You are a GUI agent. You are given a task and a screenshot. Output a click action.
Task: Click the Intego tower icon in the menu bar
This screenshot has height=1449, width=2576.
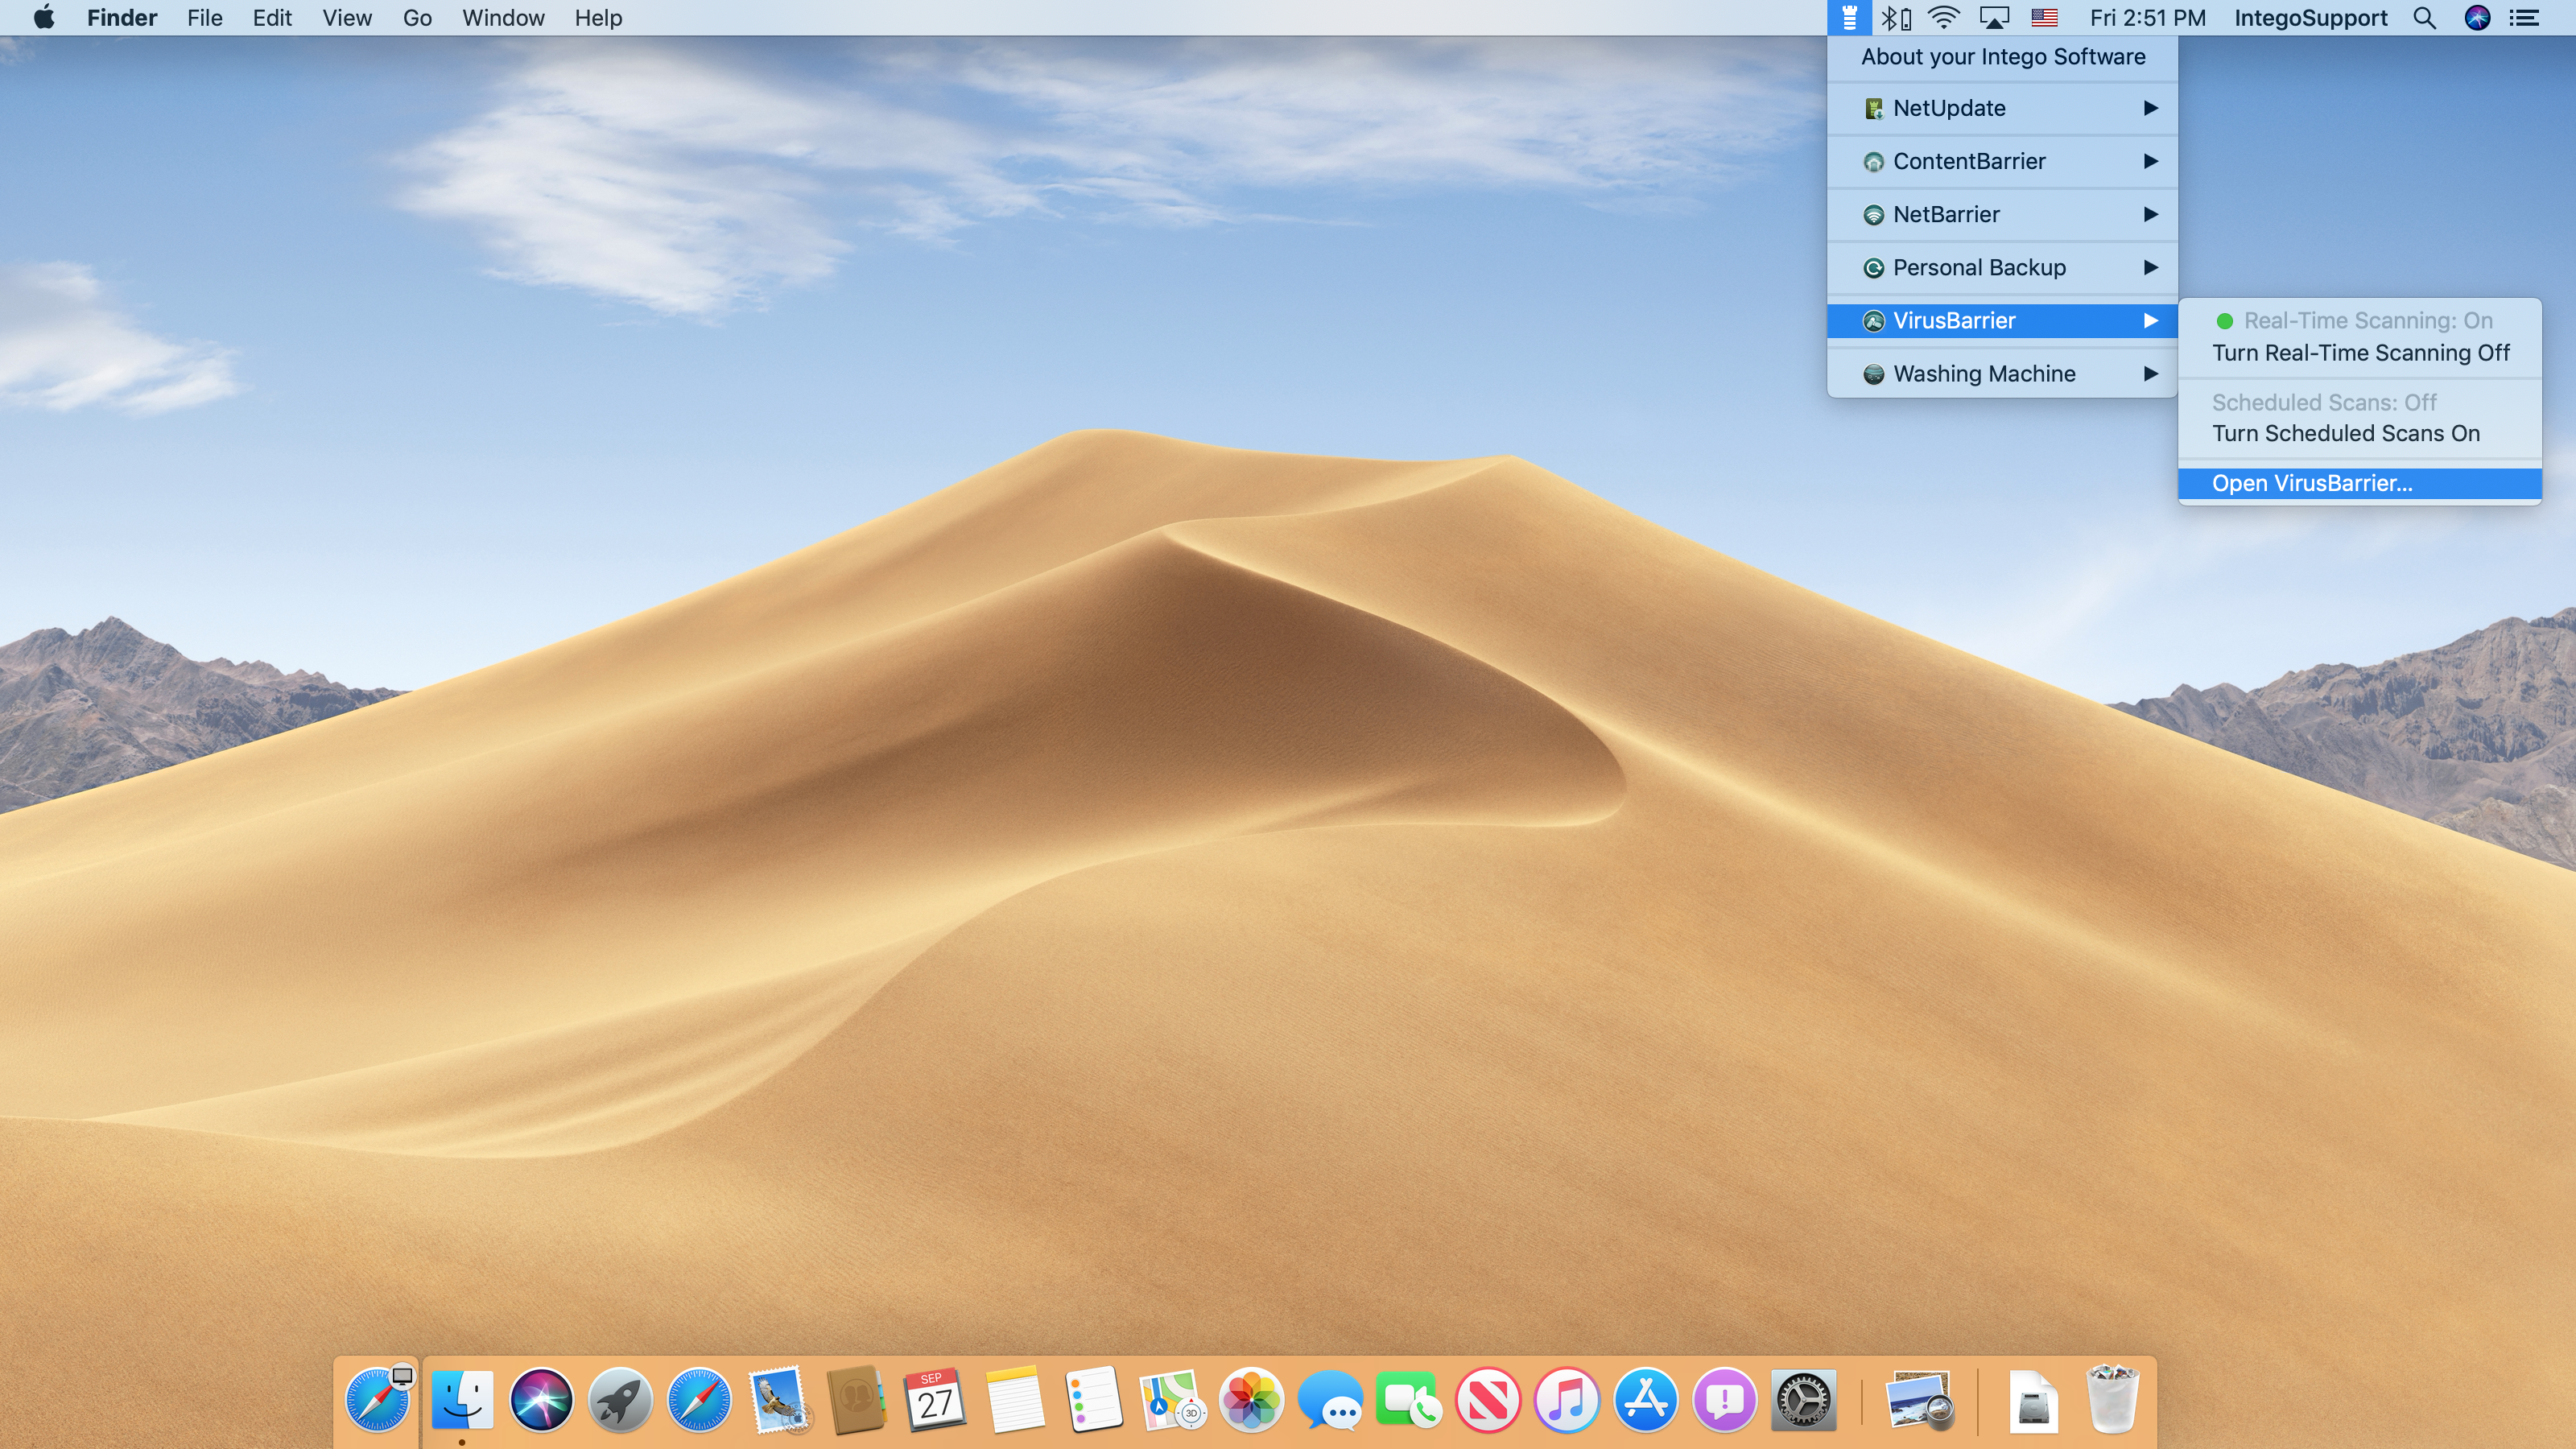click(x=1849, y=18)
